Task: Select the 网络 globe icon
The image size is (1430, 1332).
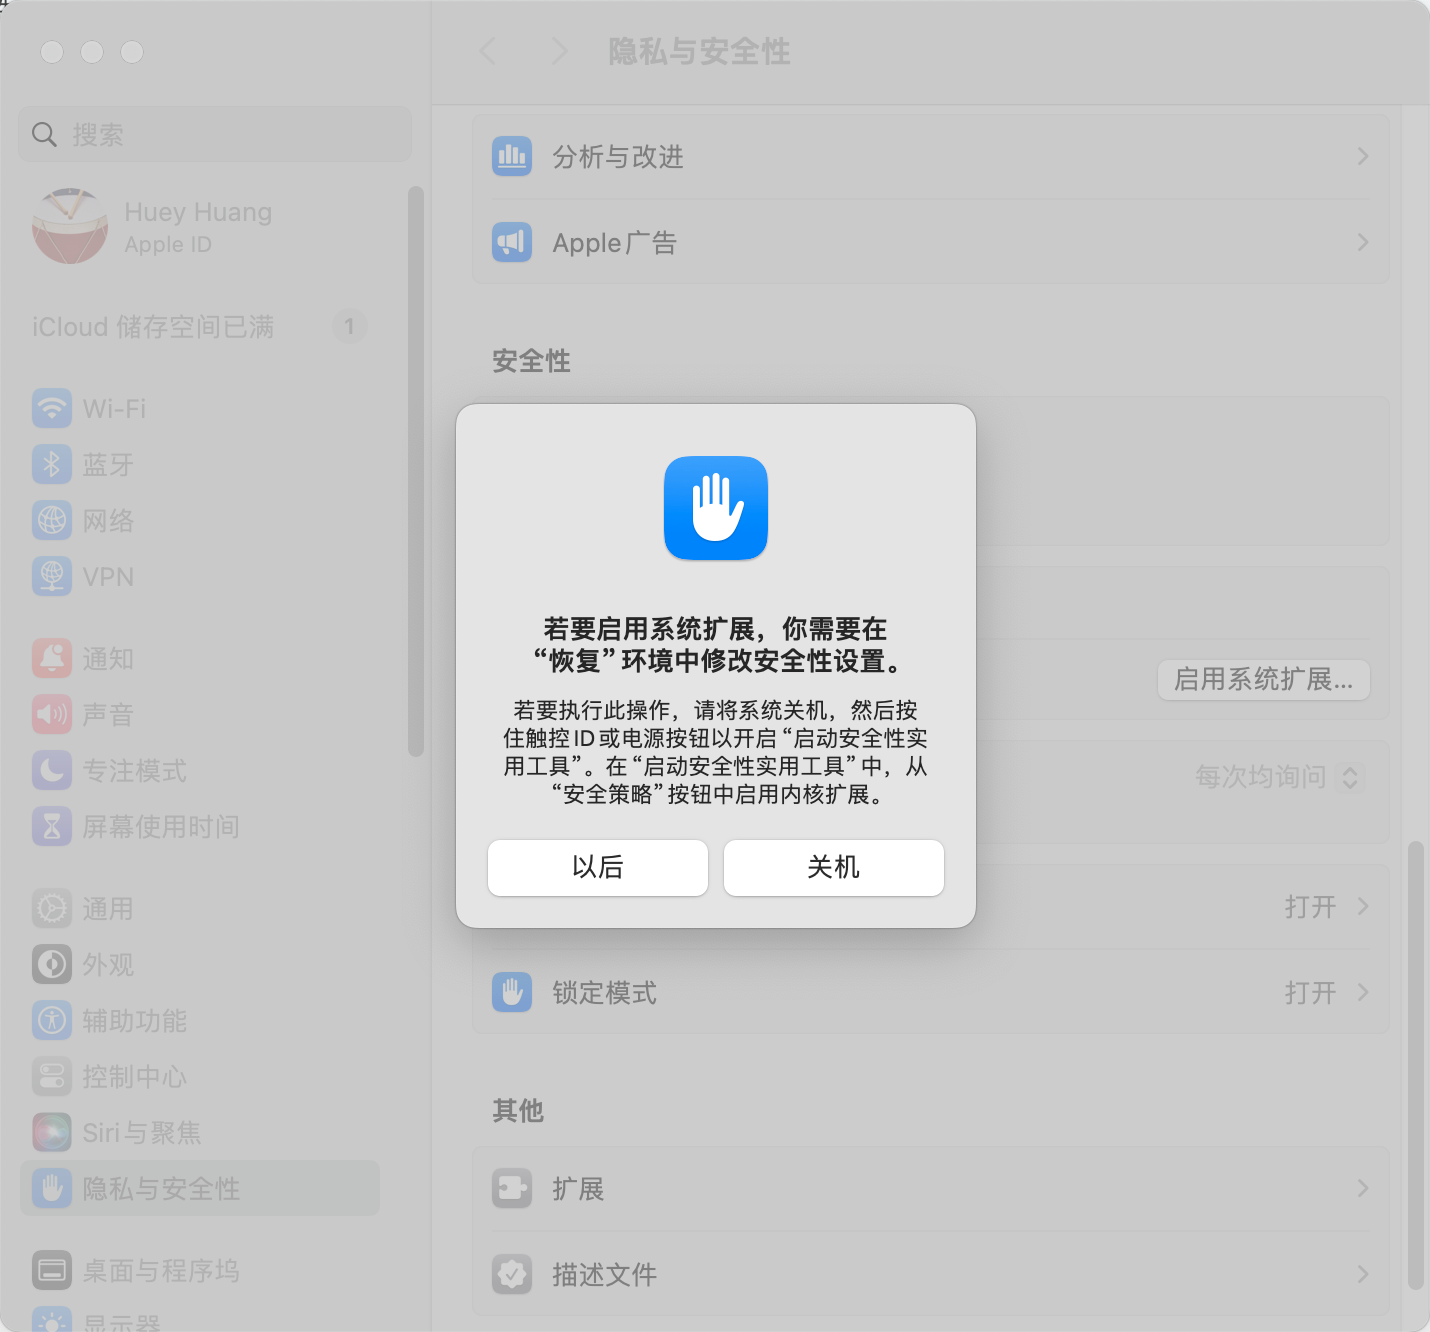Action: (x=52, y=520)
